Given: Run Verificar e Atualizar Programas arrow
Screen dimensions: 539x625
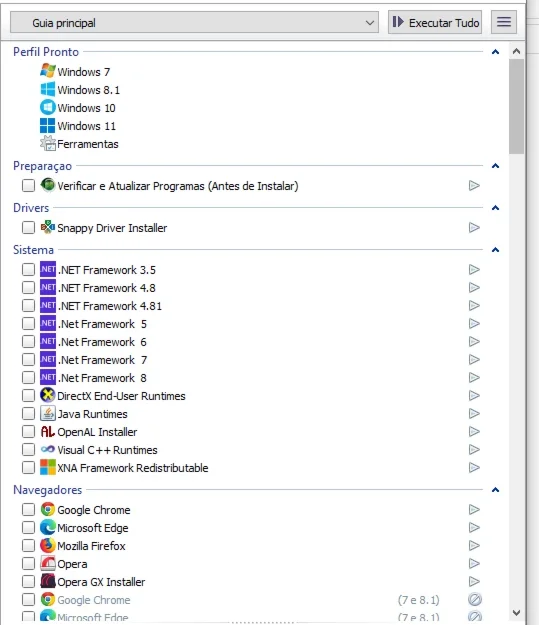Looking at the screenshot, I should click(x=474, y=185).
